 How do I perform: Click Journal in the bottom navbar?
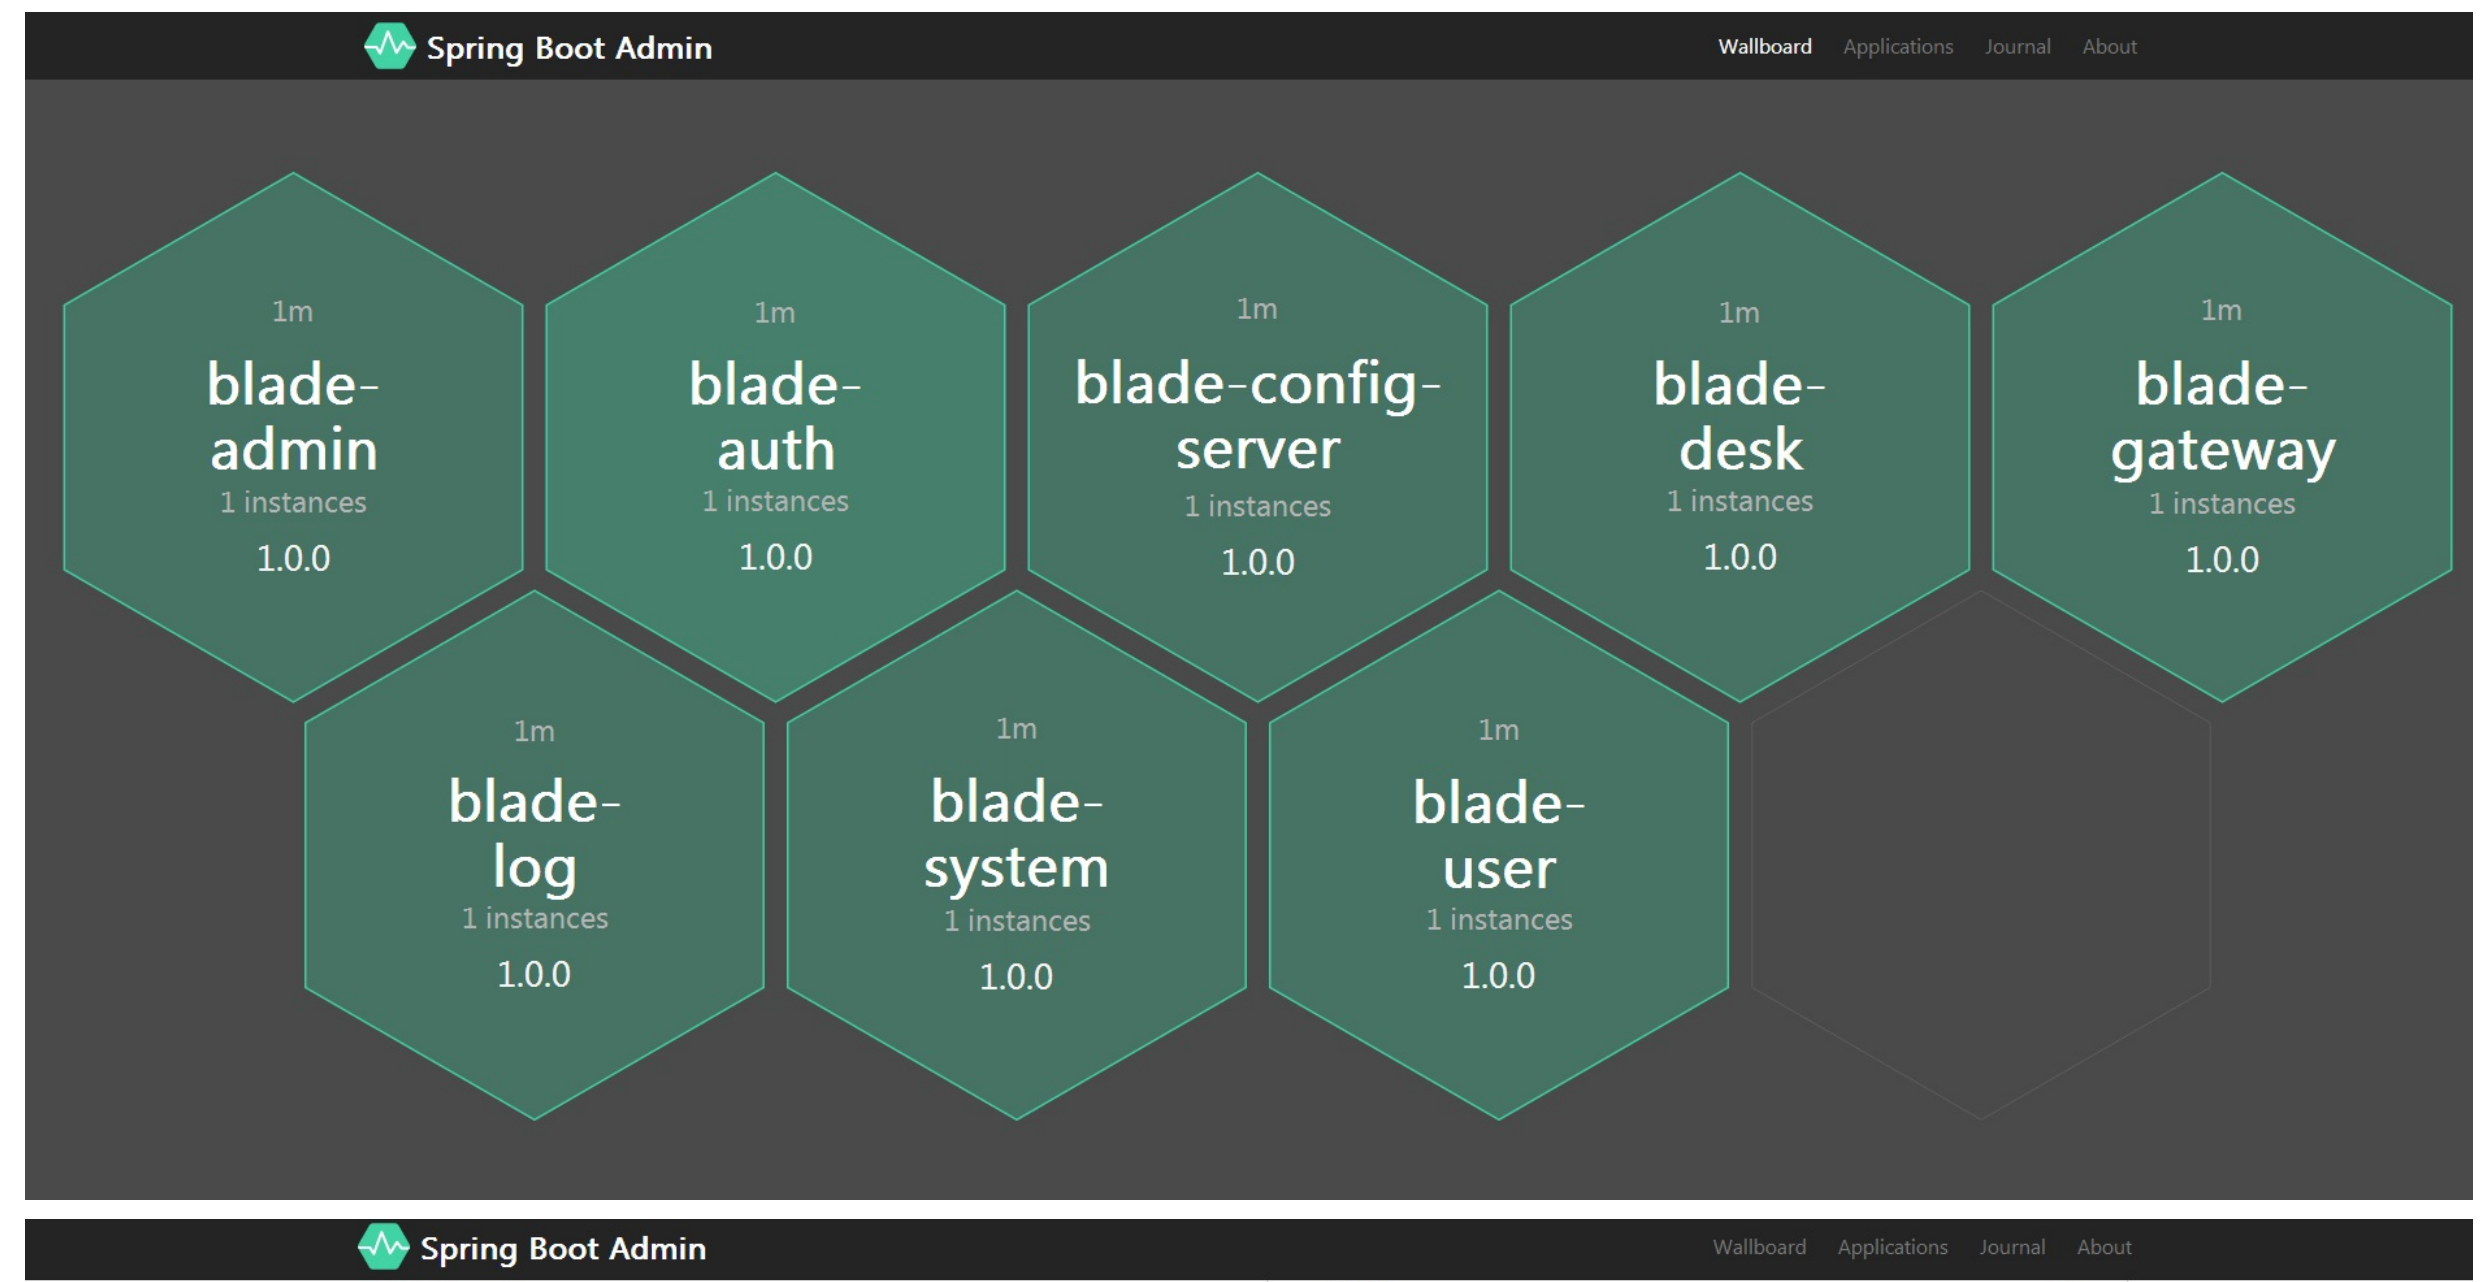tap(2012, 1247)
